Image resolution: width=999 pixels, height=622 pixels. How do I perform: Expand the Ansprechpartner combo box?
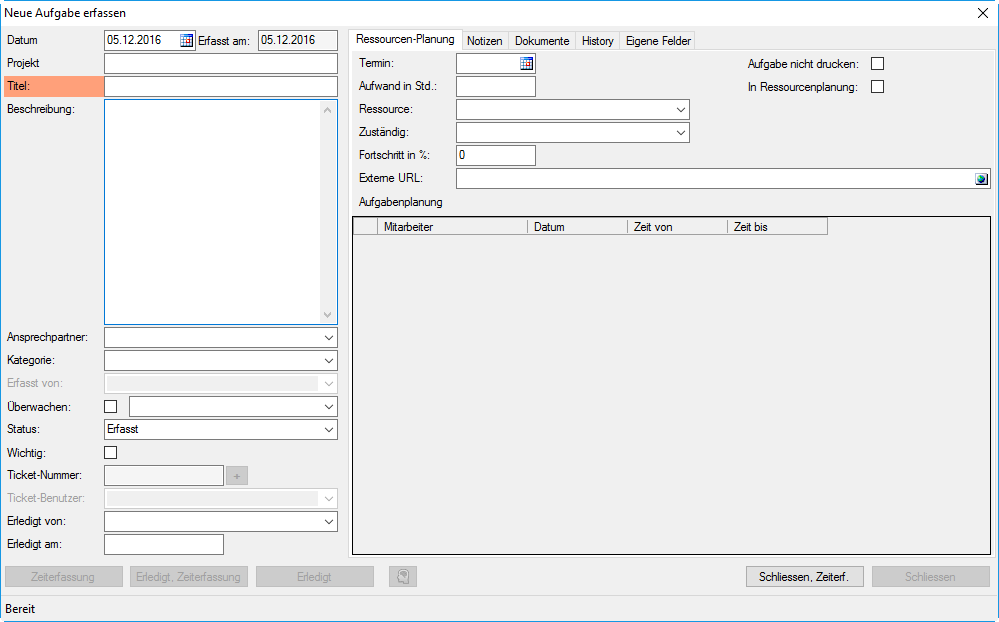(328, 338)
